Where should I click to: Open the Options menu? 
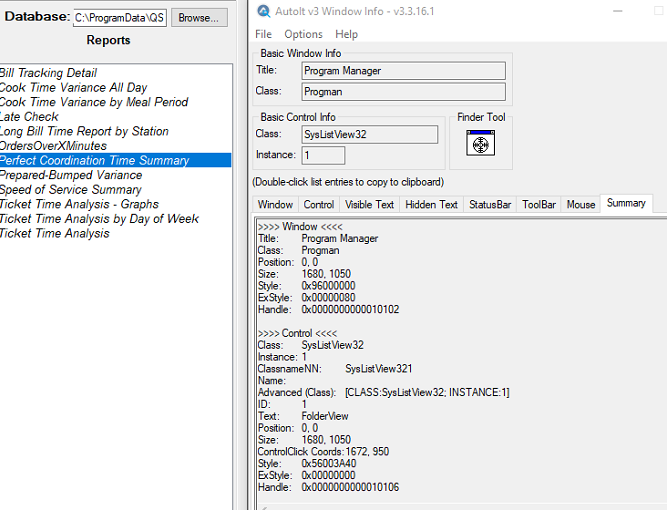(303, 34)
